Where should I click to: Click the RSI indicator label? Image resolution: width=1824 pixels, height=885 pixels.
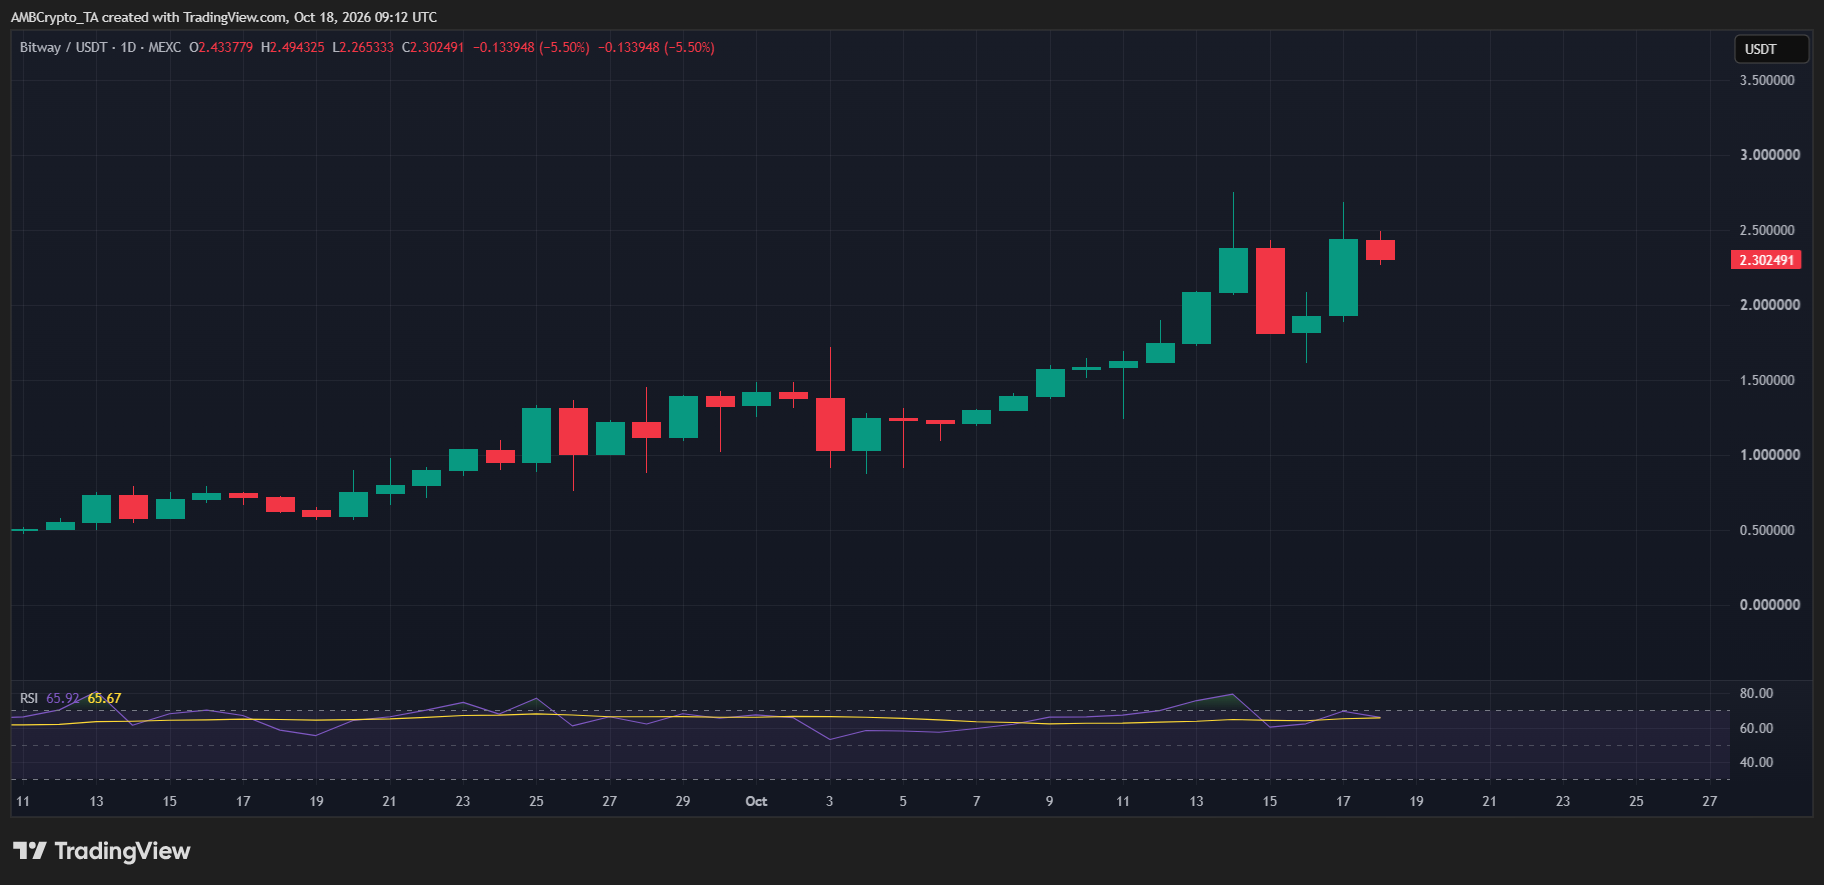coord(29,698)
